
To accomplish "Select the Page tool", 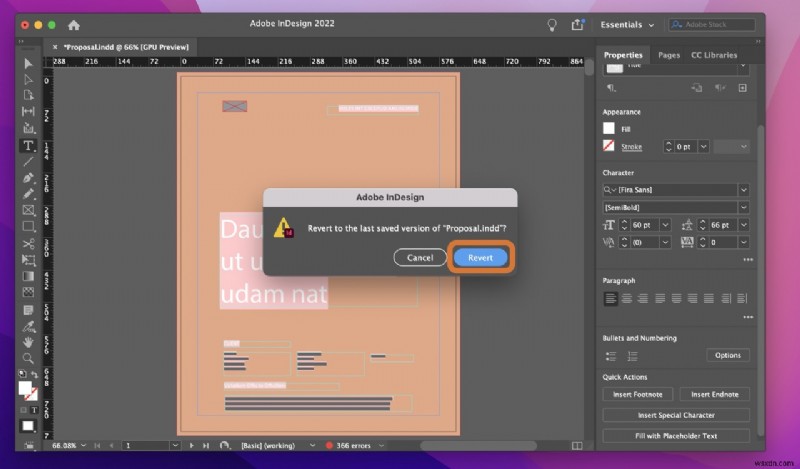I will pos(28,95).
